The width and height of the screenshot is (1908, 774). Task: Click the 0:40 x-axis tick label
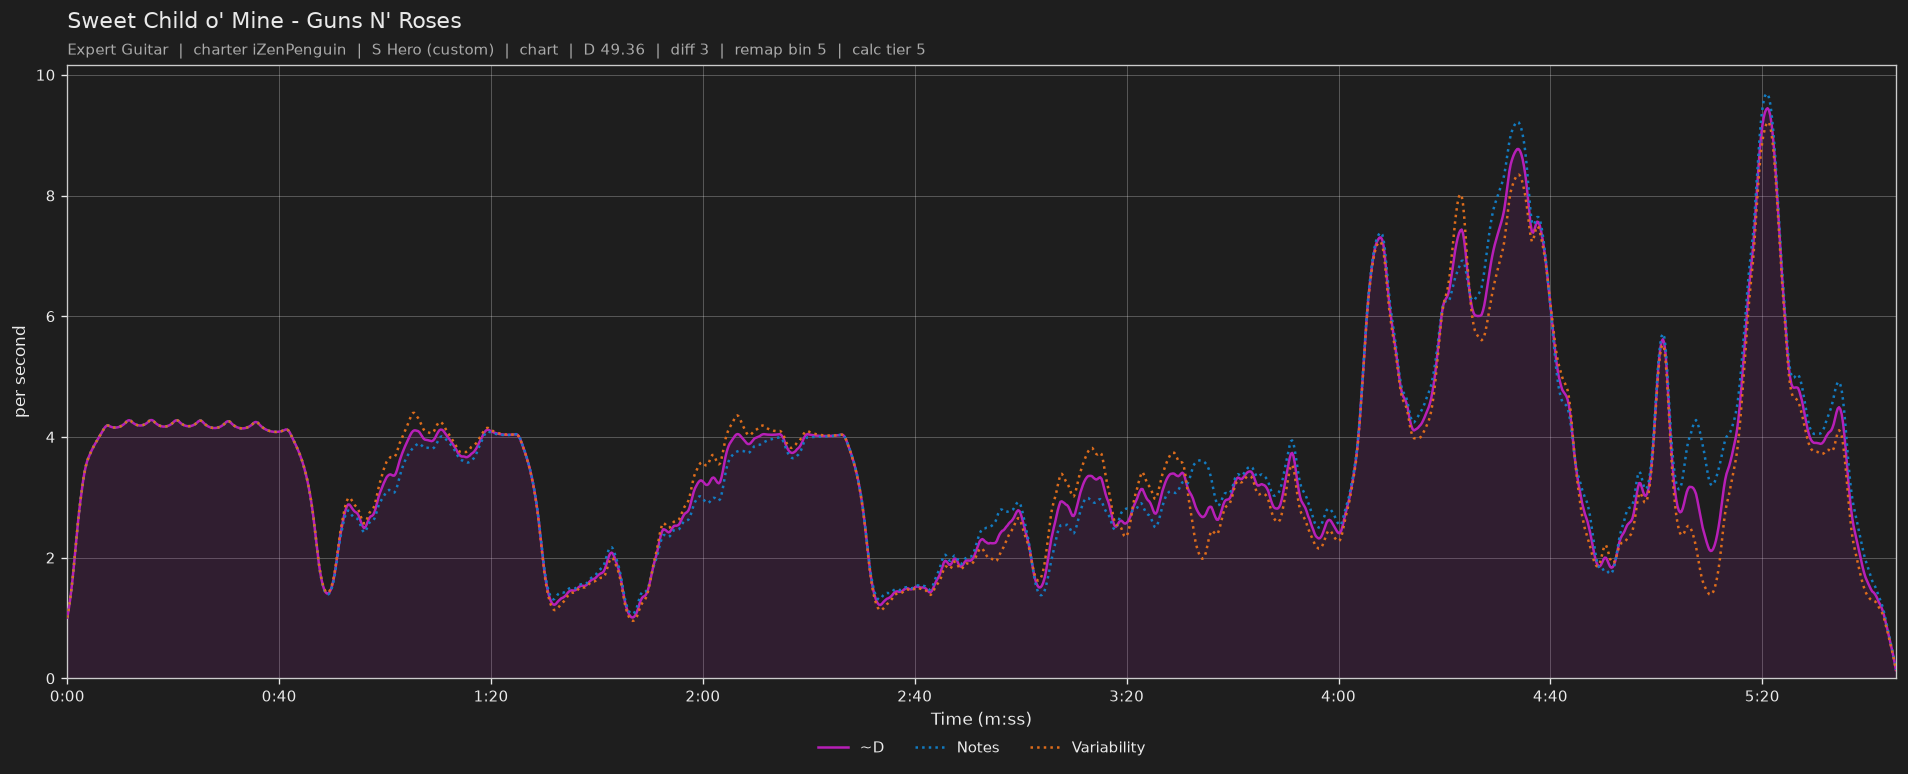(x=279, y=696)
